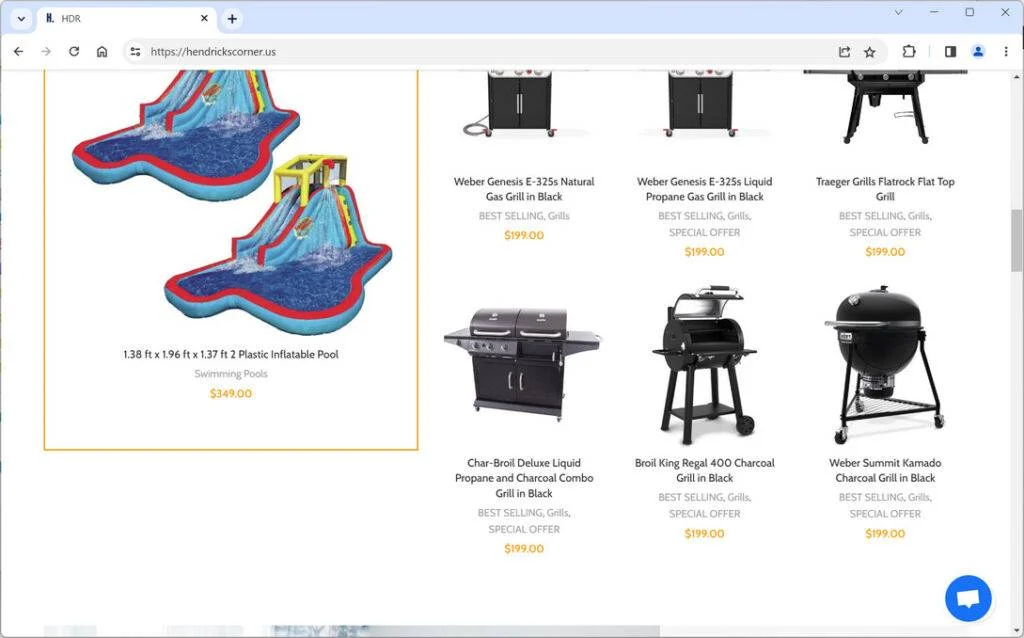Viewport: 1024px width, 638px height.
Task: Reload the page with refresh icon
Action: 74,52
